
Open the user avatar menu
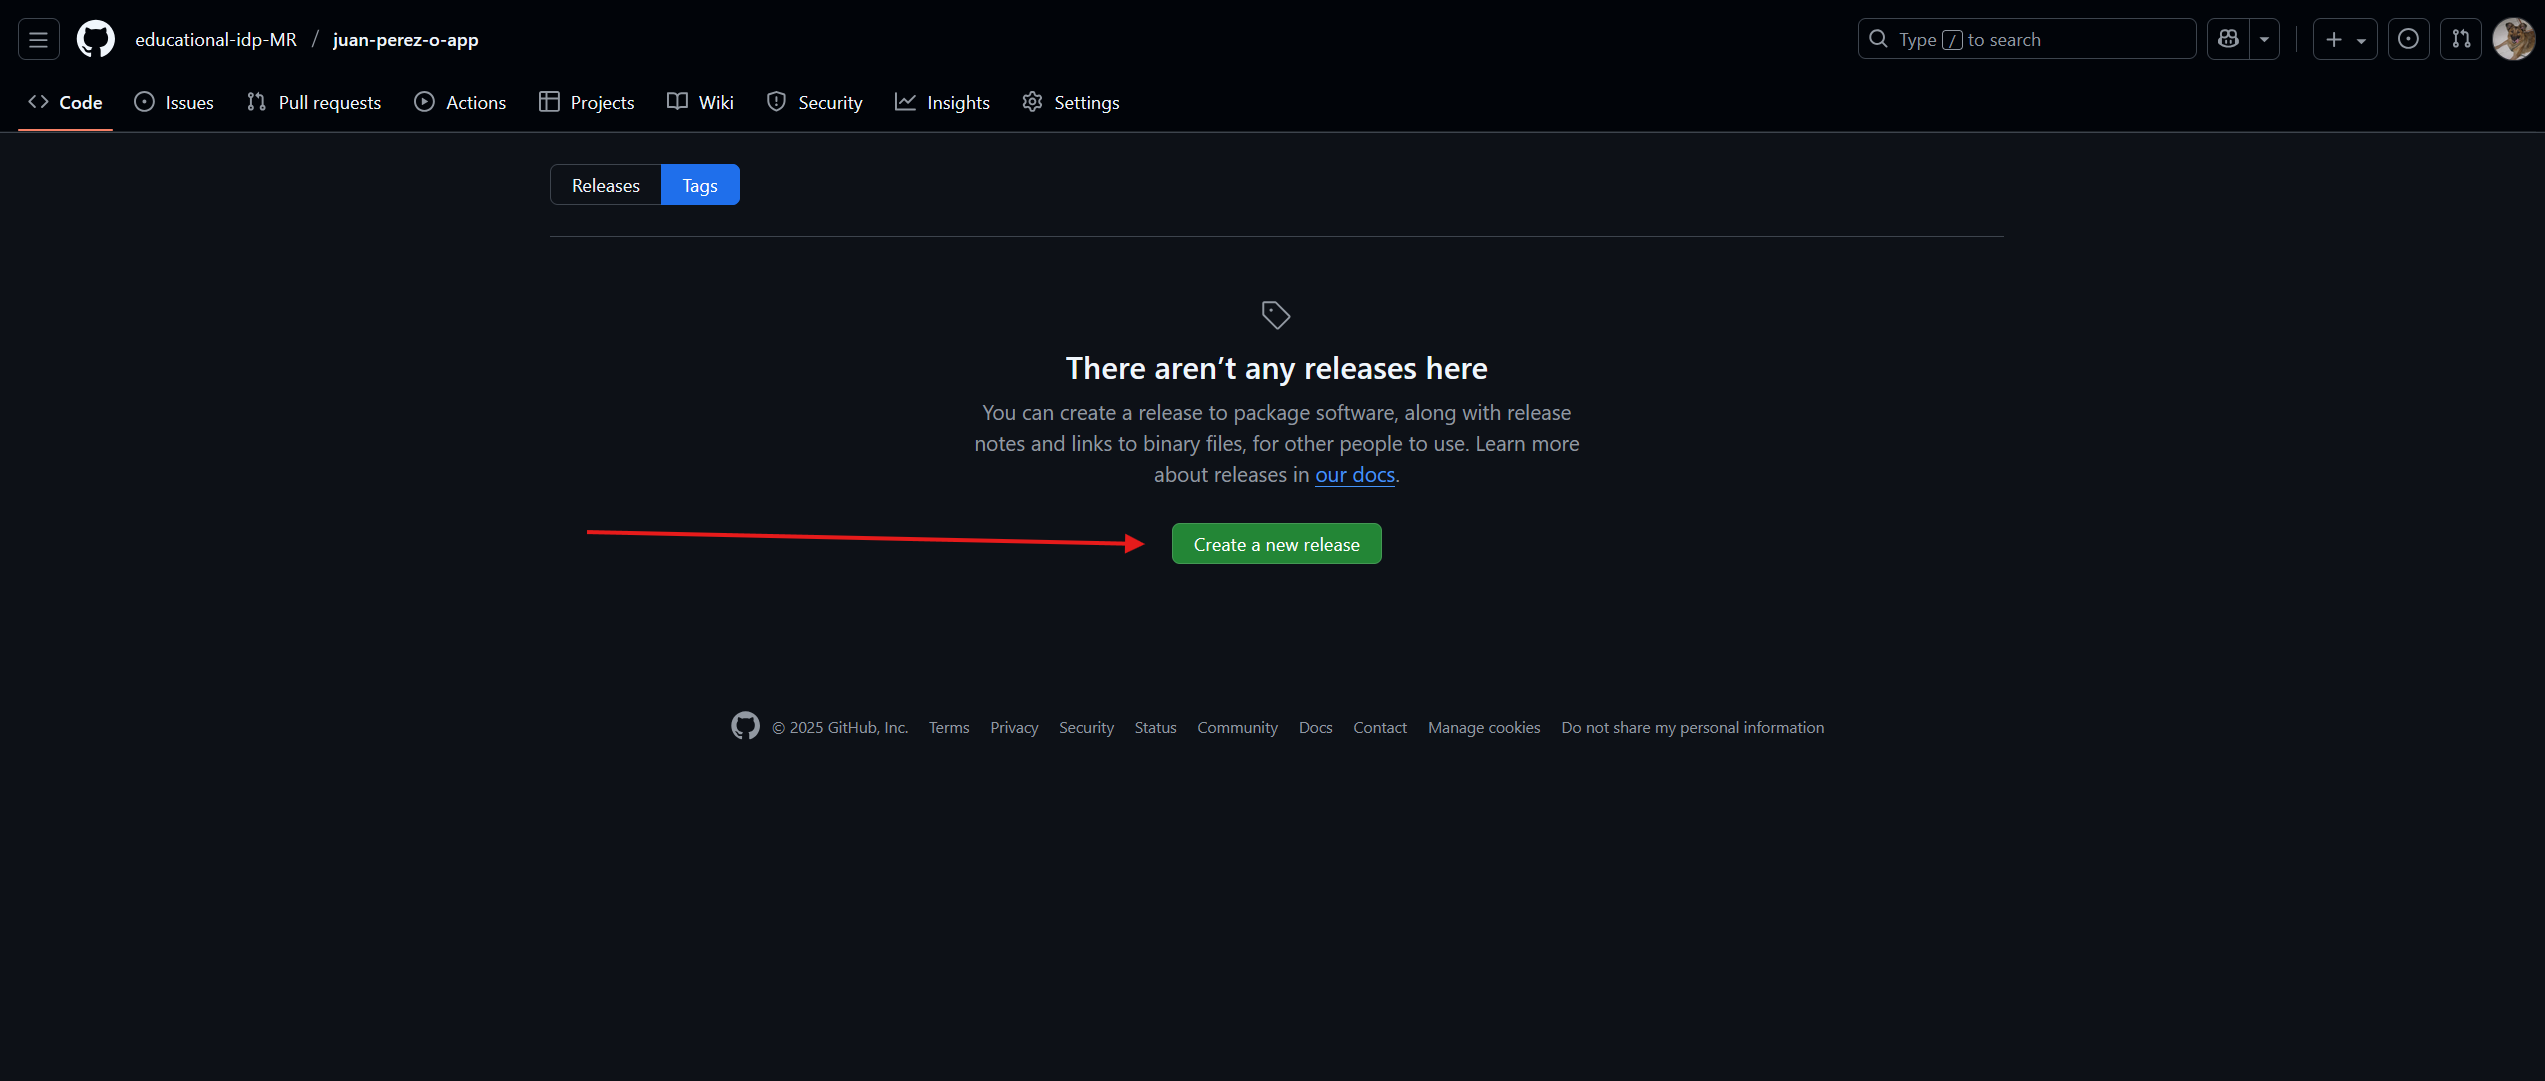[2514, 40]
